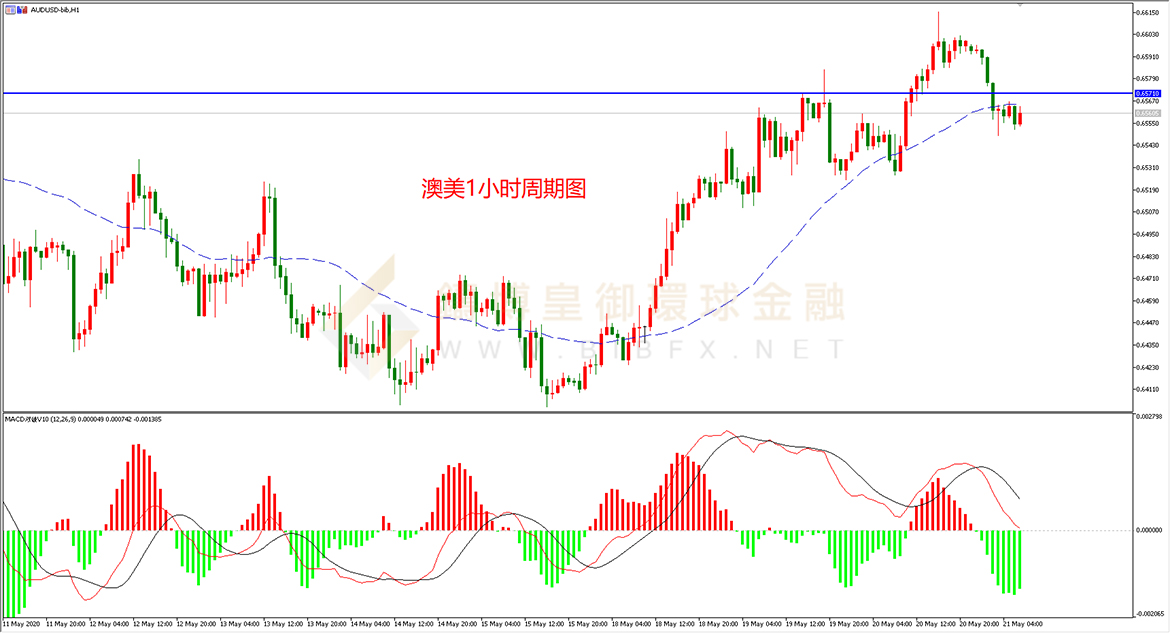Click the 18 May 20:00 time axis marker
The width and height of the screenshot is (1170, 633).
point(719,623)
